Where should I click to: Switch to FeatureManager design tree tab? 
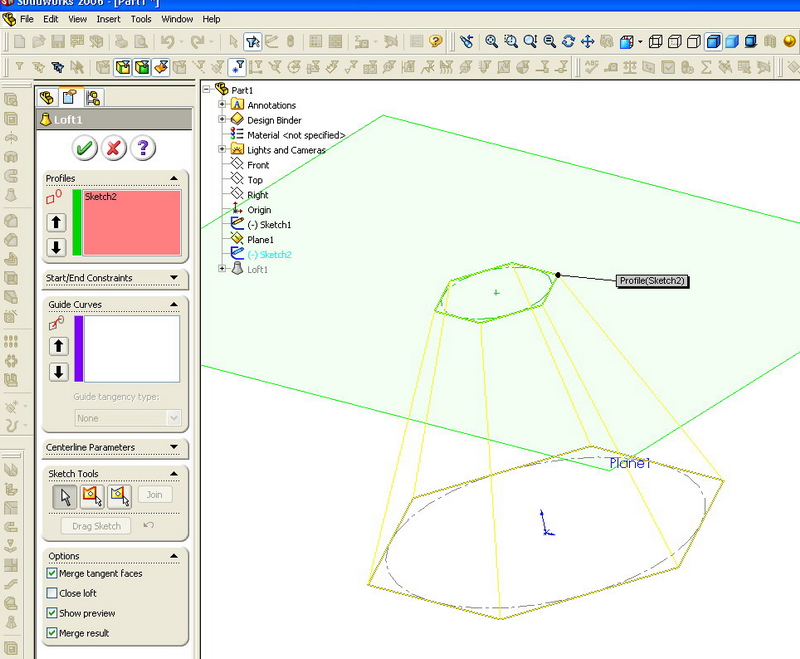[x=46, y=97]
